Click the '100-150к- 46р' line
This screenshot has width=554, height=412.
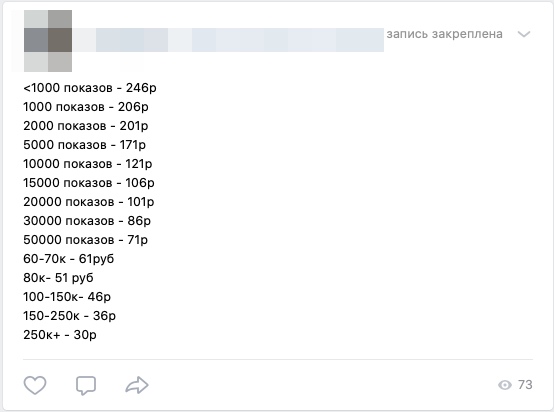[67, 297]
